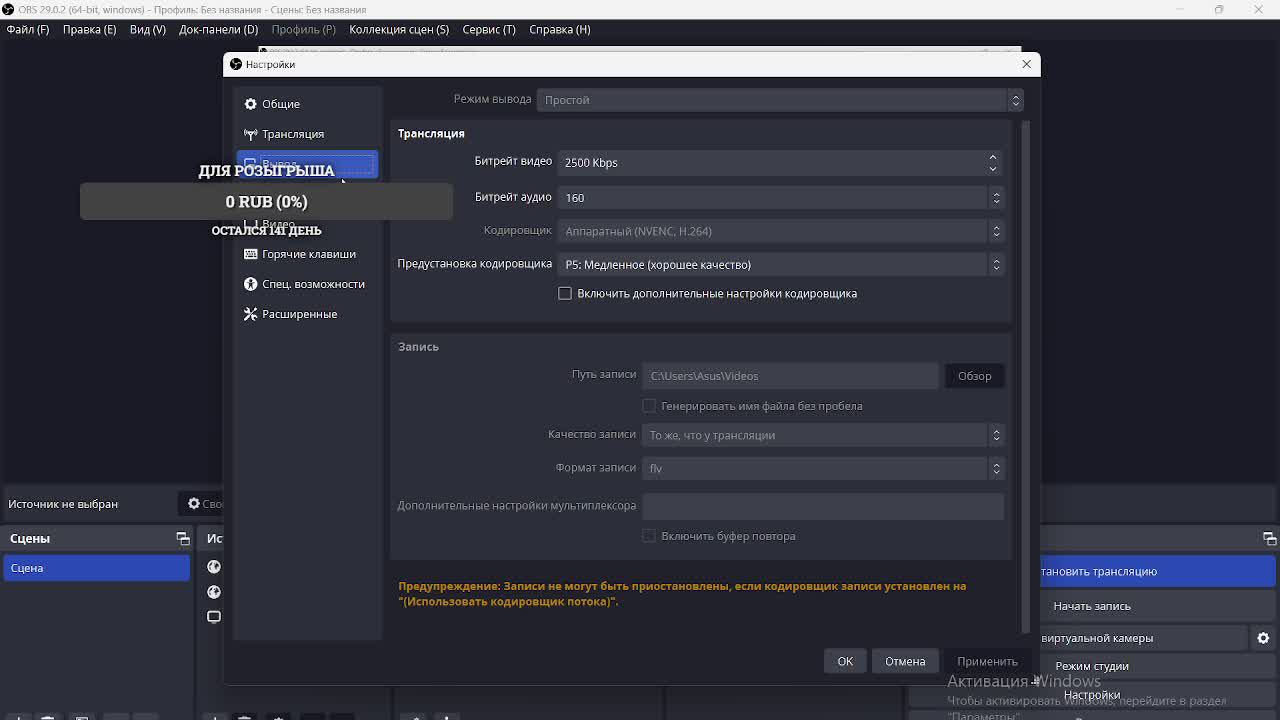This screenshot has width=1280, height=720.
Task: Click the Битрейт видео value field
Action: 771,162
